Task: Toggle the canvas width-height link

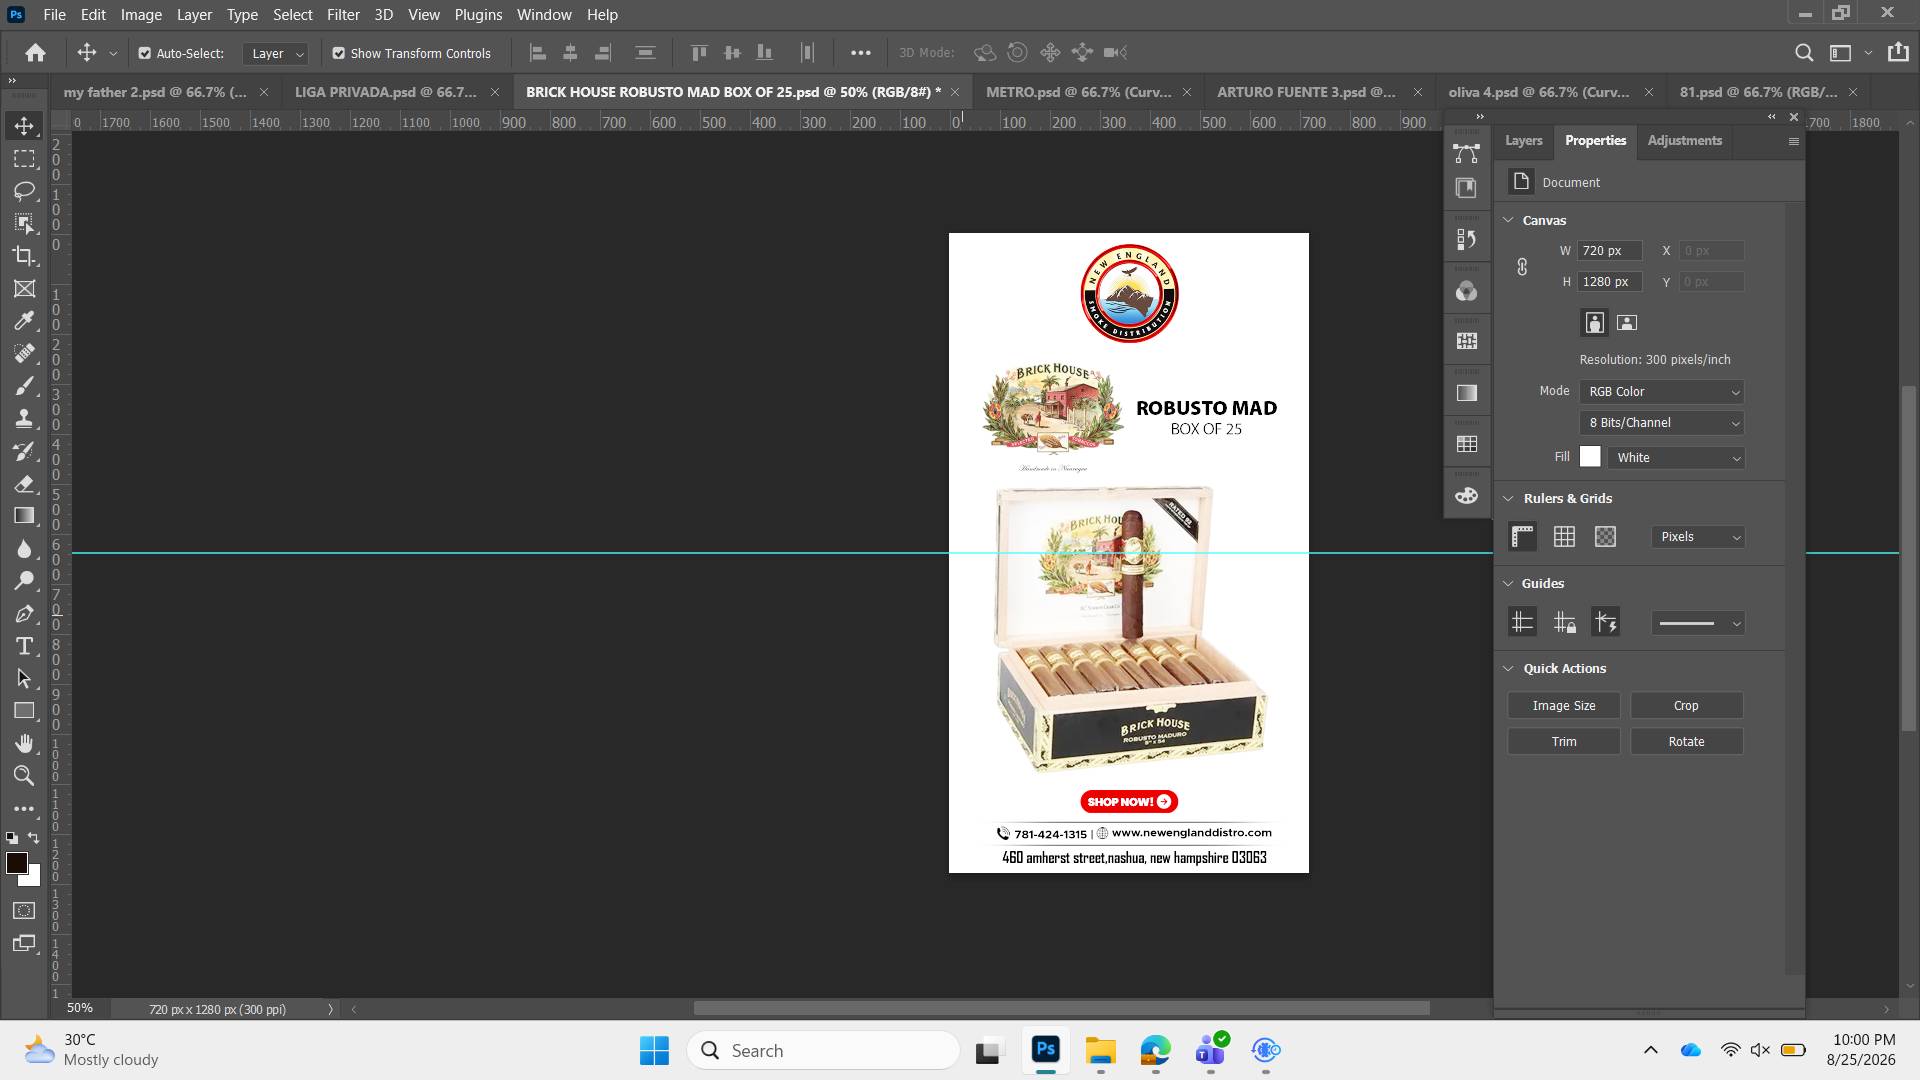Action: pyautogui.click(x=1522, y=267)
